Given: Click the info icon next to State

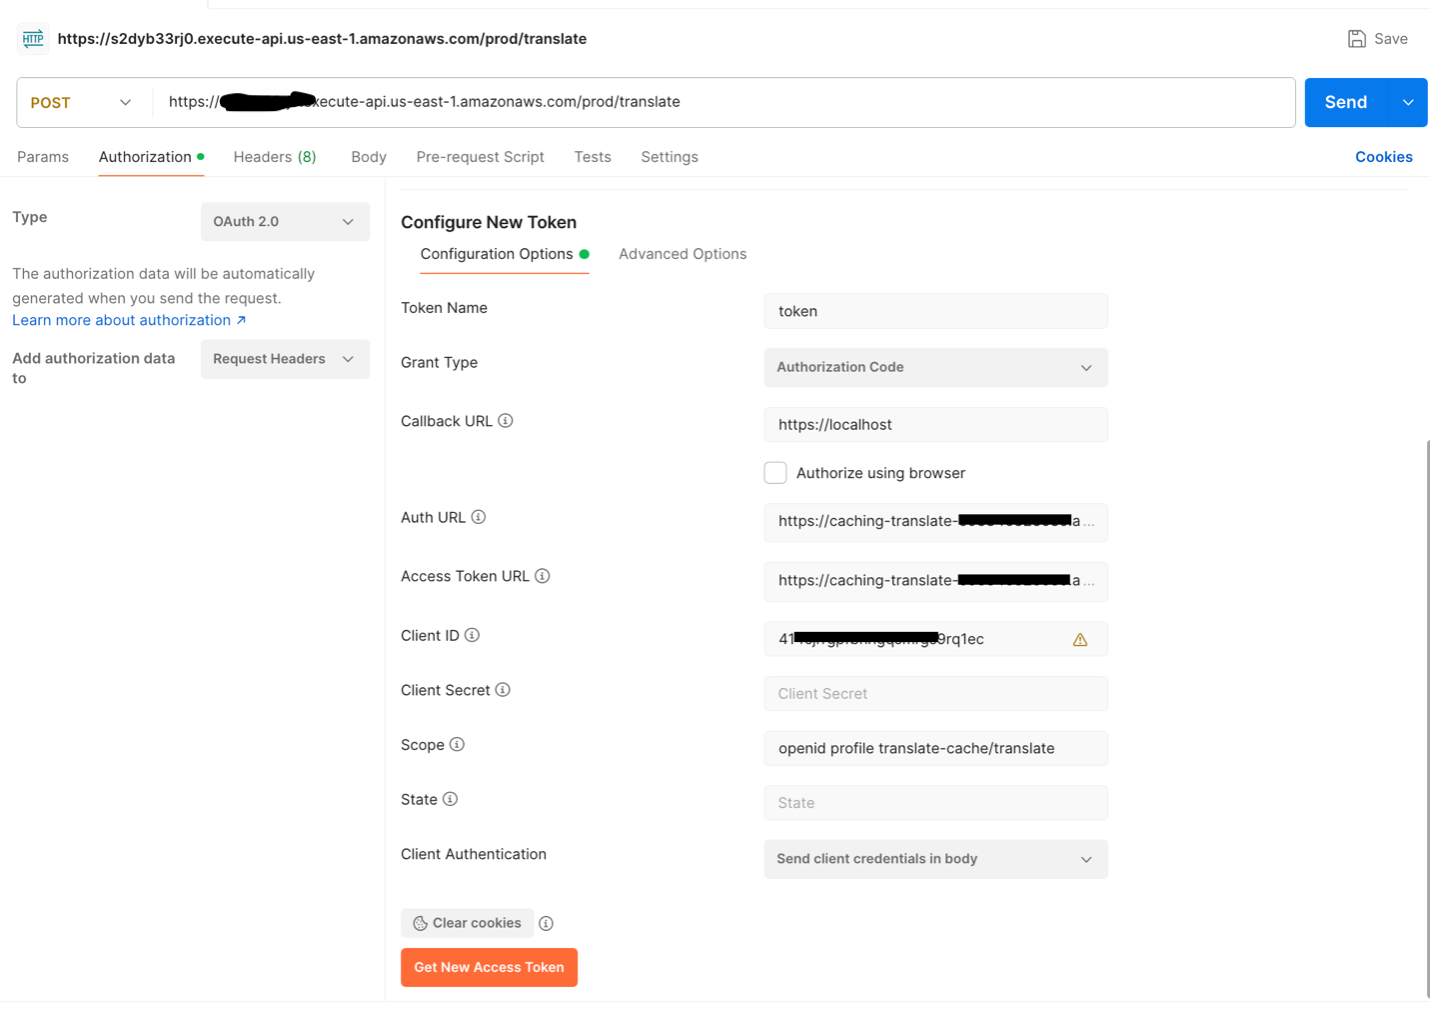Looking at the screenshot, I should pyautogui.click(x=450, y=799).
